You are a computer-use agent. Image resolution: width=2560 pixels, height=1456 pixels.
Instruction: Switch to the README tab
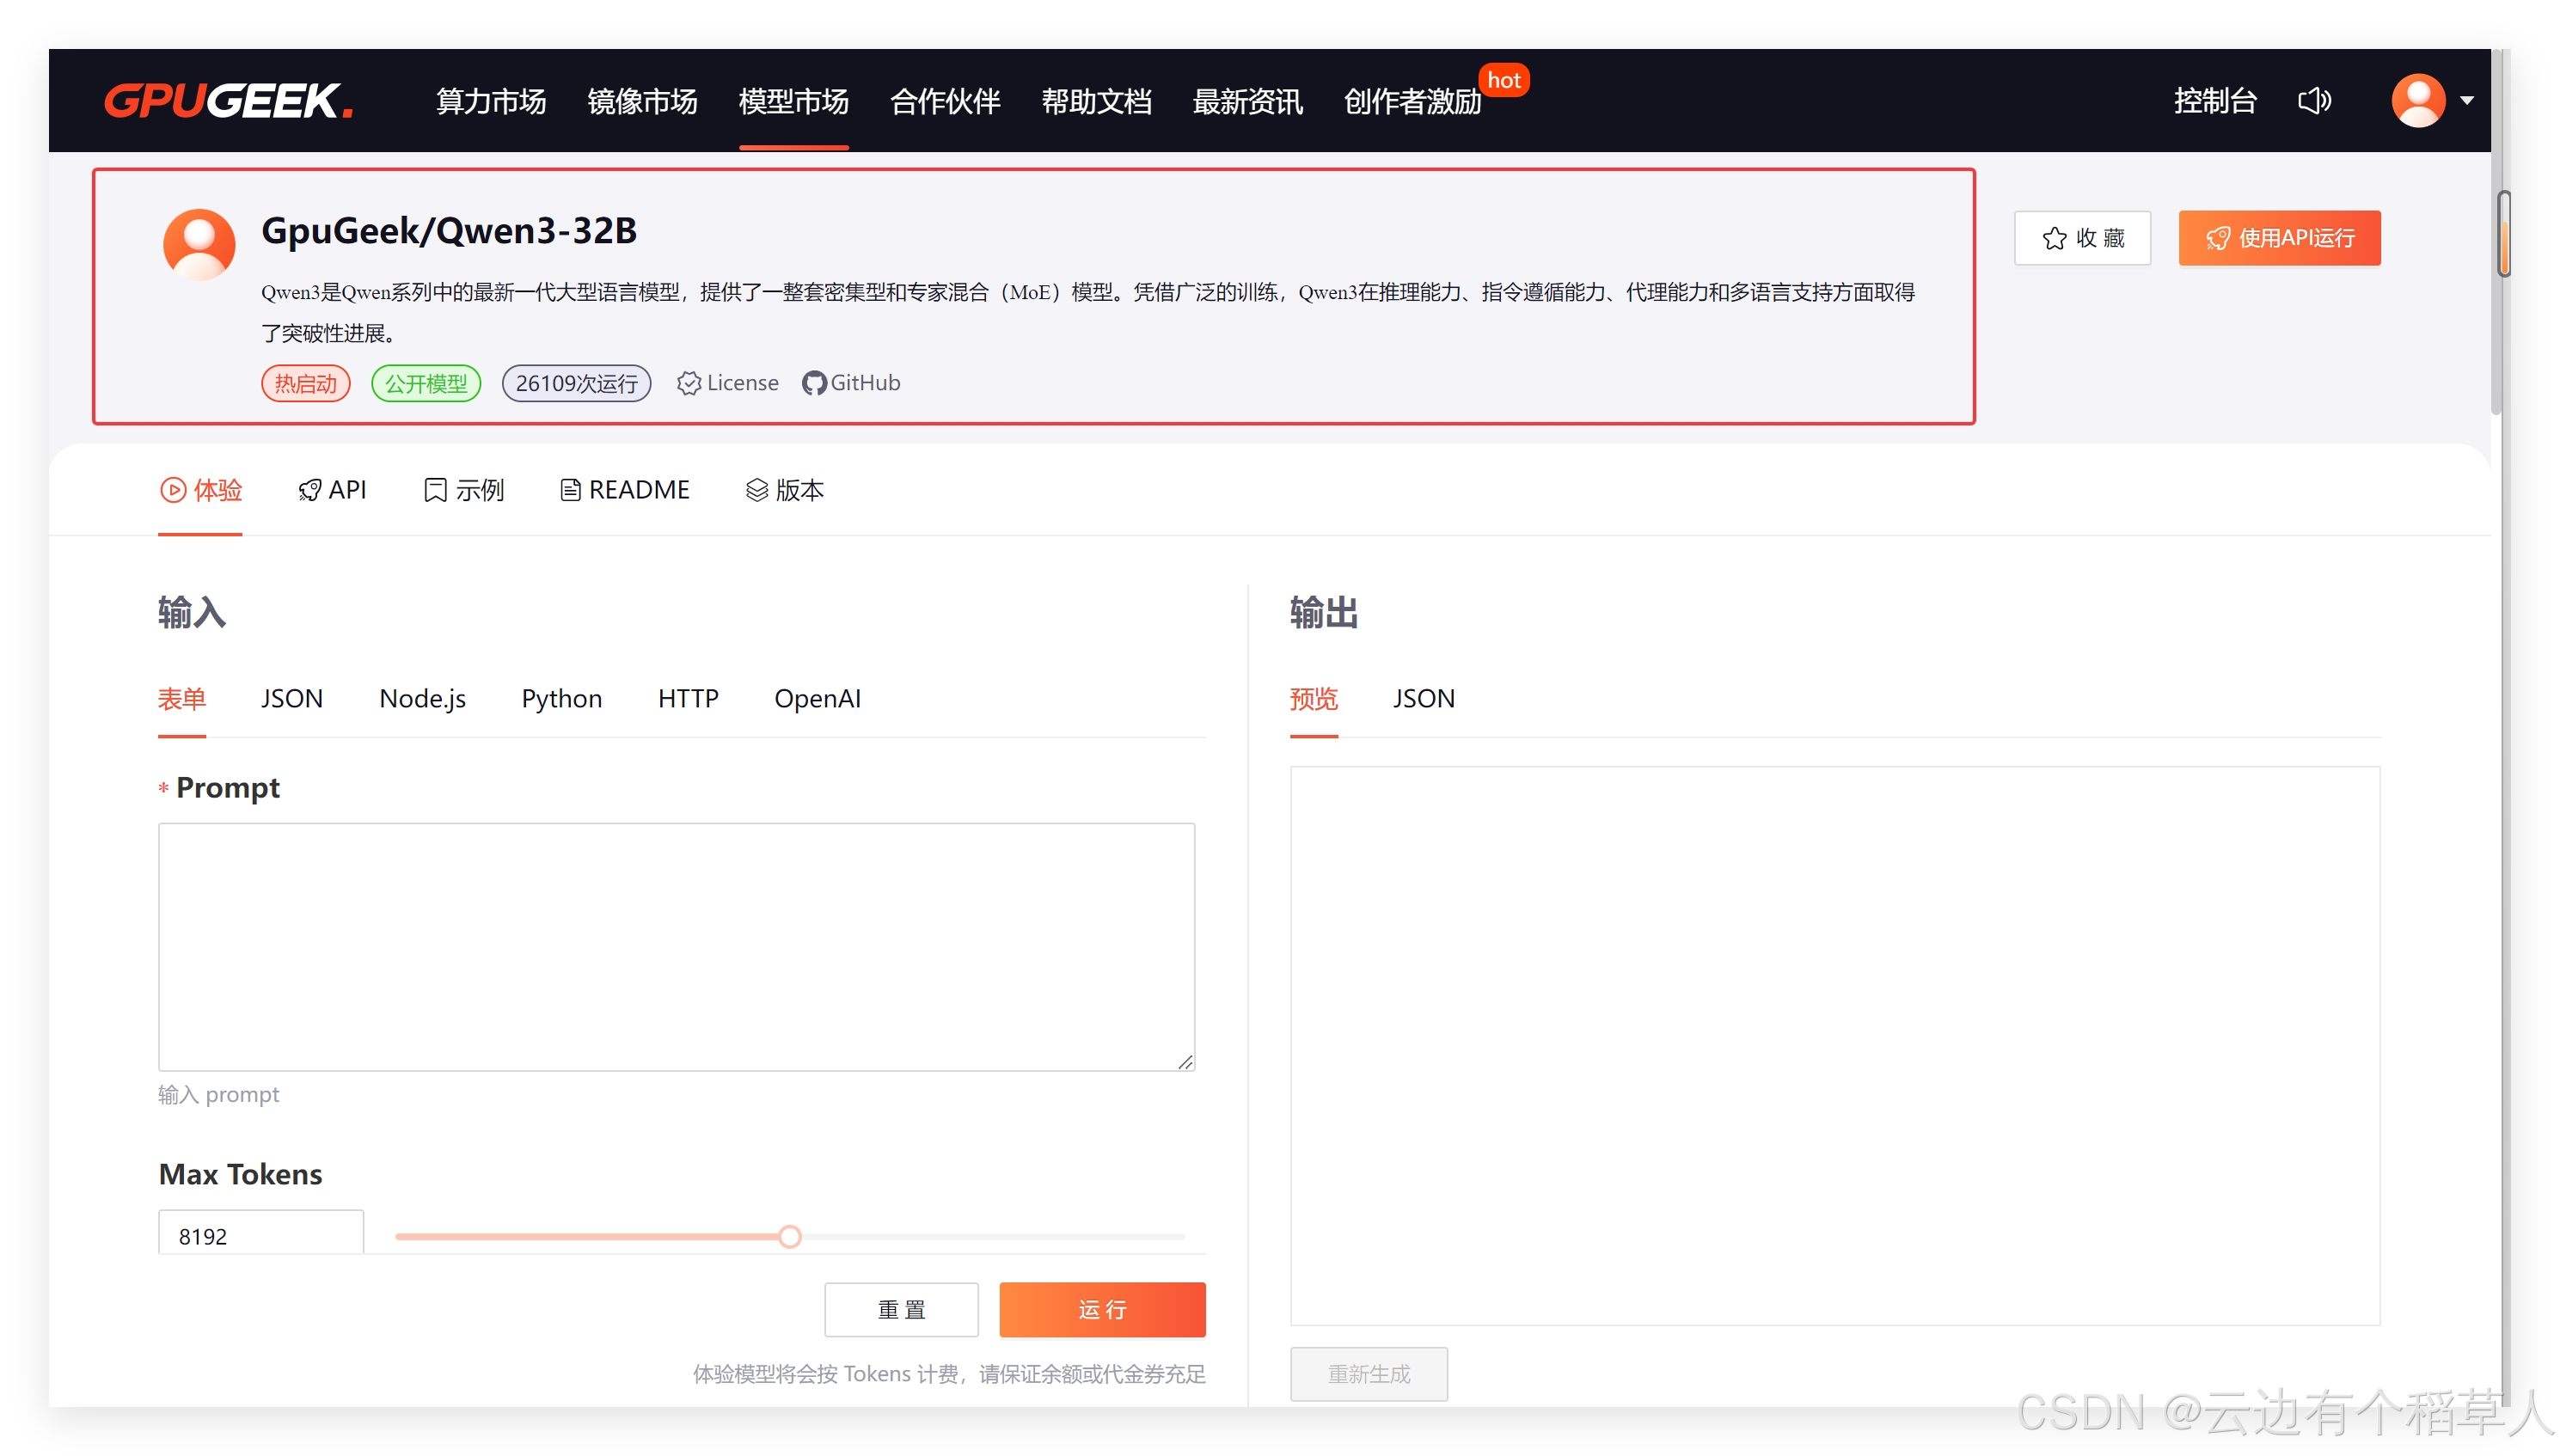(625, 490)
